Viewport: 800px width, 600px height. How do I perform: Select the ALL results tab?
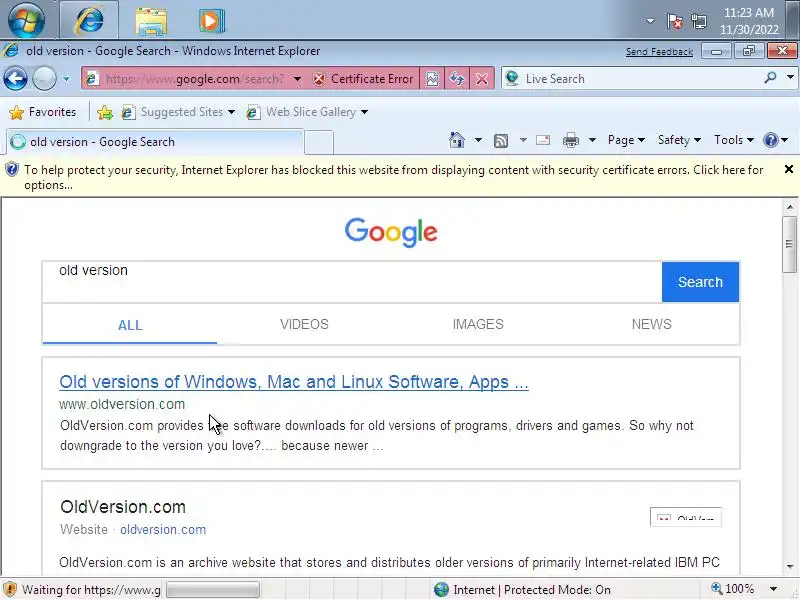click(130, 325)
